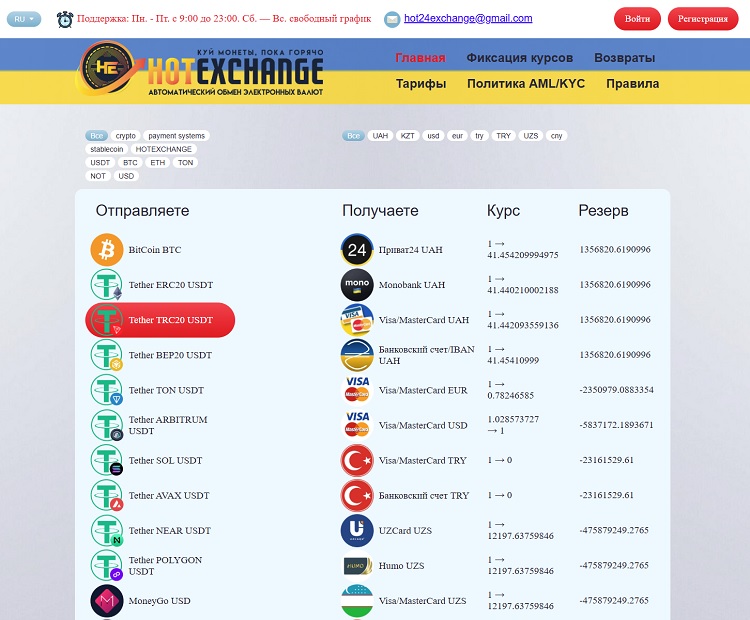The width and height of the screenshot is (750, 620).
Task: Filter receive currencies by cny
Action: tap(556, 136)
